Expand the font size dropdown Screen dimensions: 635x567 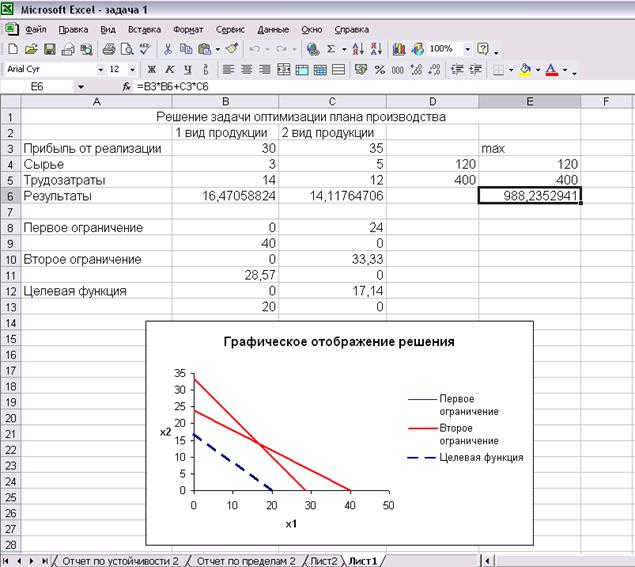pos(133,70)
